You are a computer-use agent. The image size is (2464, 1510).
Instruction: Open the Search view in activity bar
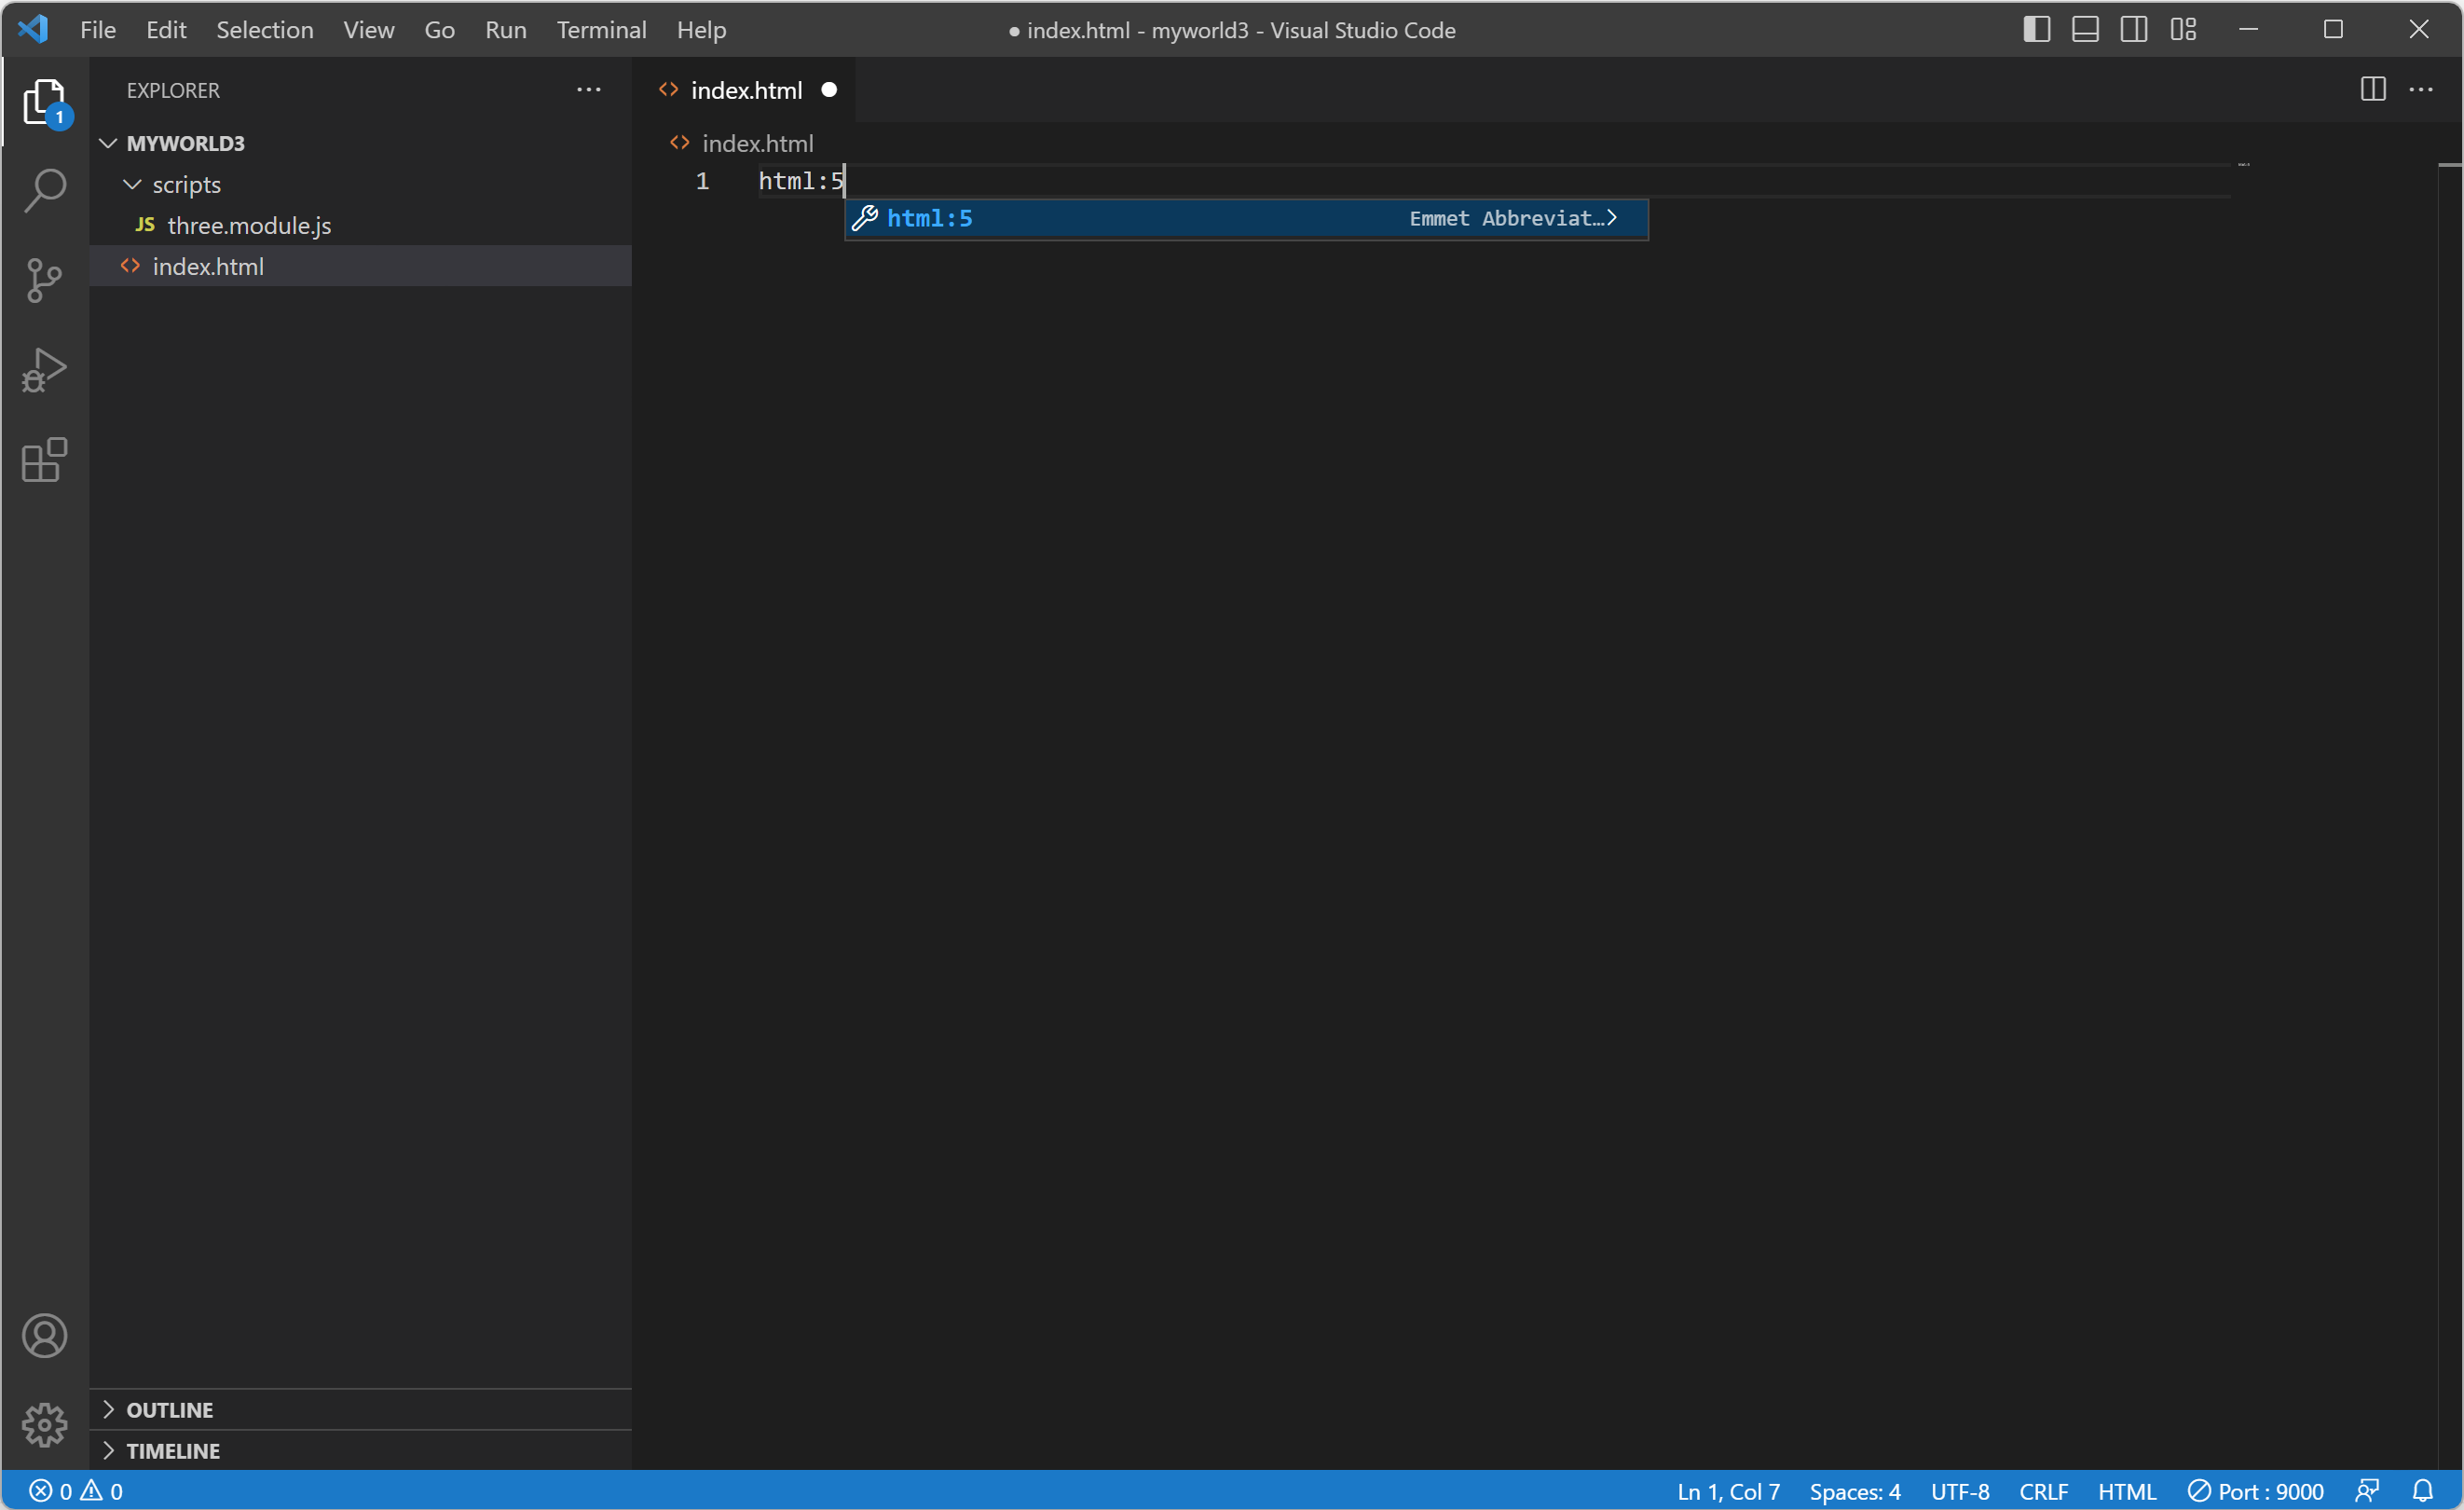(x=44, y=190)
